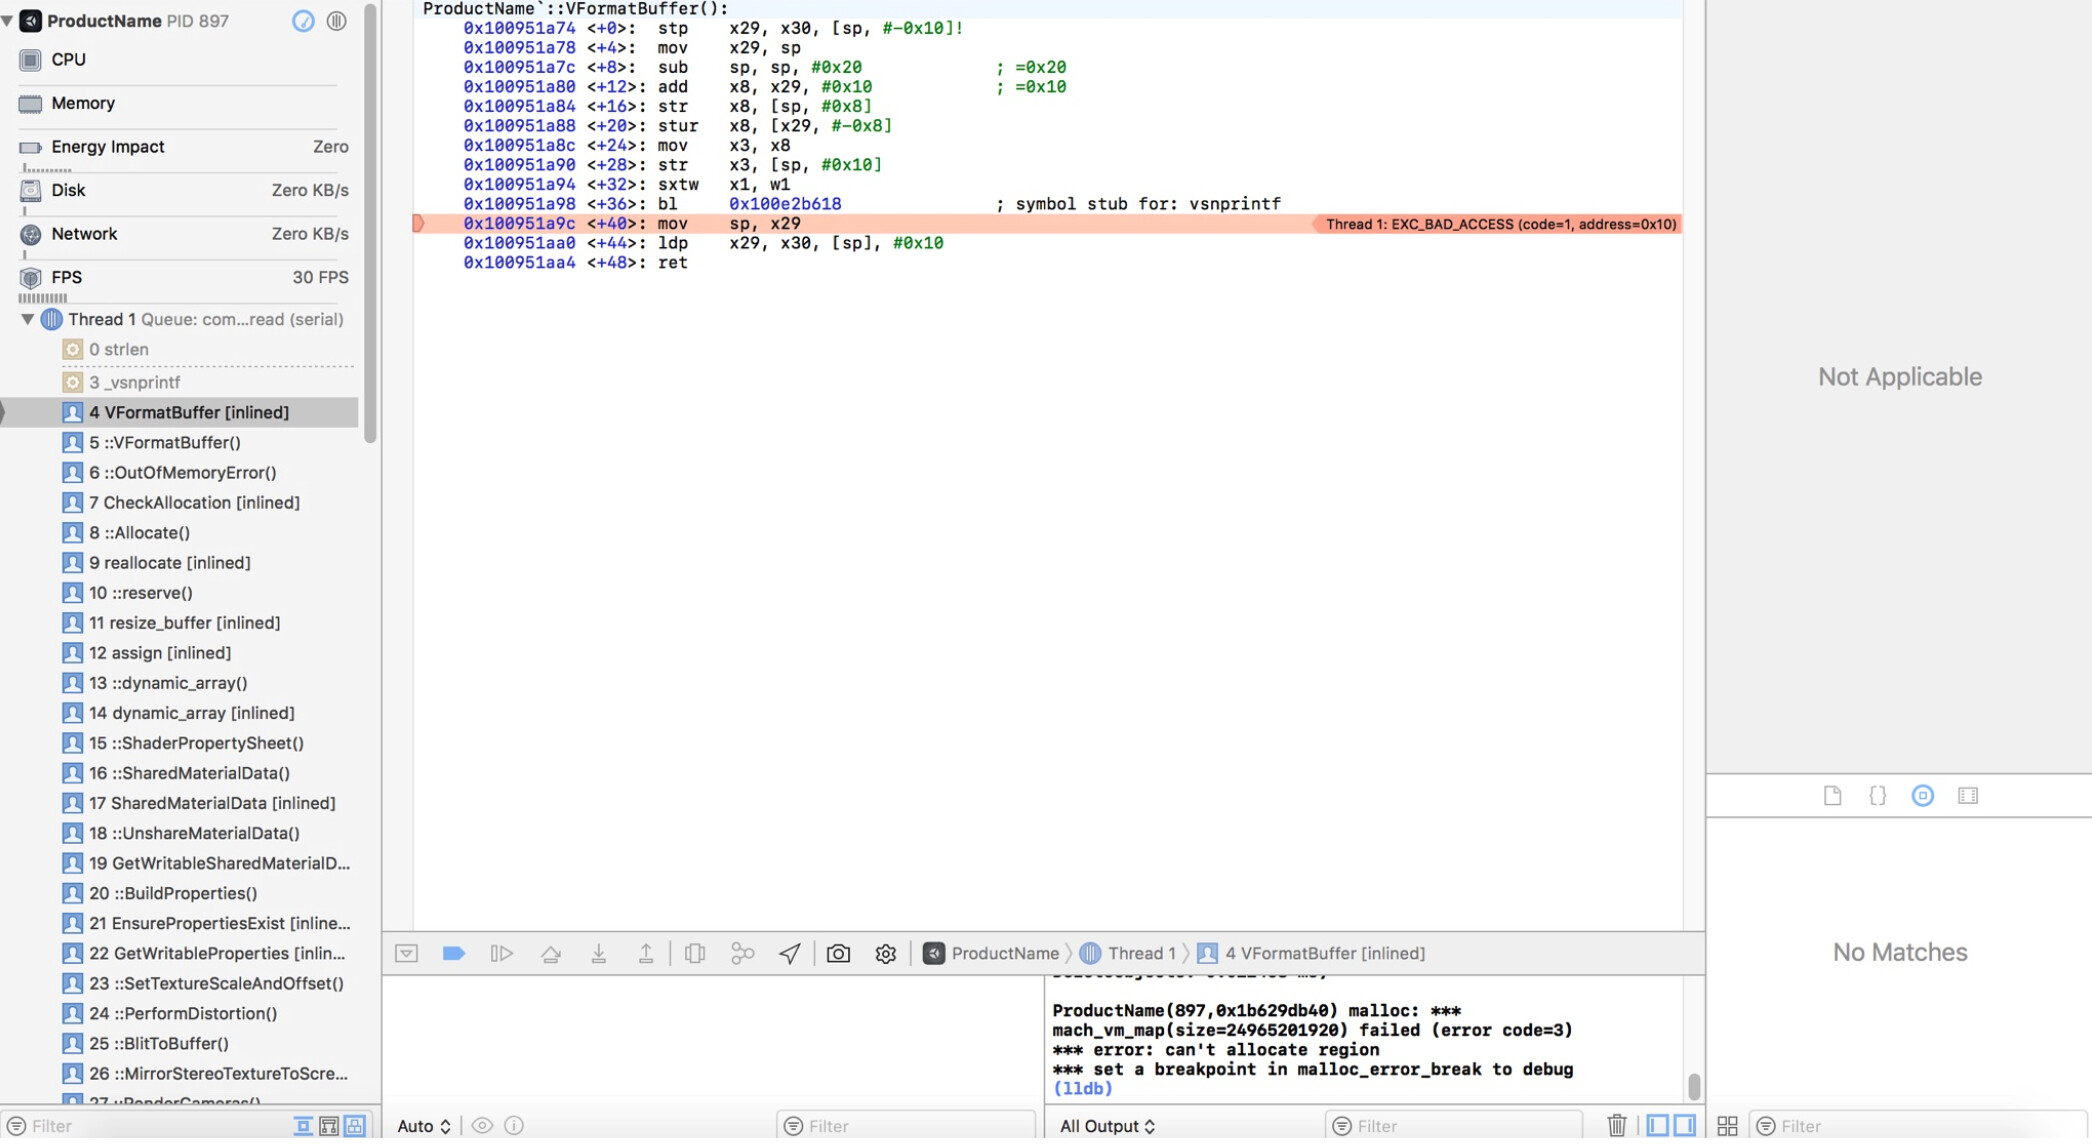Toggle the console pane button
Image resolution: width=2092 pixels, height=1144 pixels.
click(x=1684, y=1125)
